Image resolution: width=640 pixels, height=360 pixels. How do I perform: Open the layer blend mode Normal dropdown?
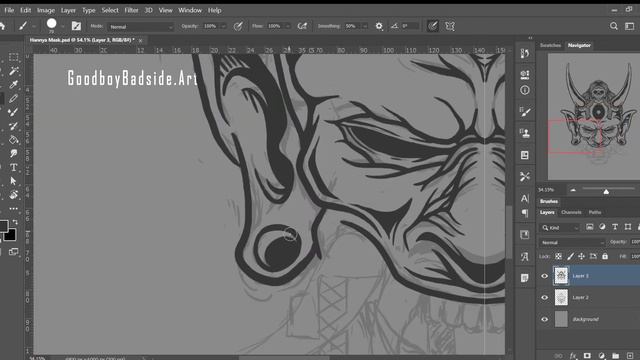coord(572,242)
